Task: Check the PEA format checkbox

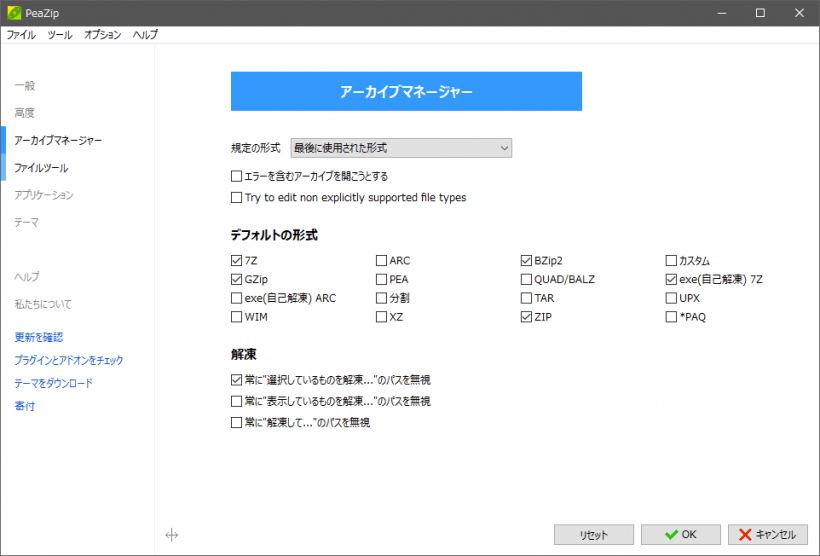Action: [x=381, y=279]
